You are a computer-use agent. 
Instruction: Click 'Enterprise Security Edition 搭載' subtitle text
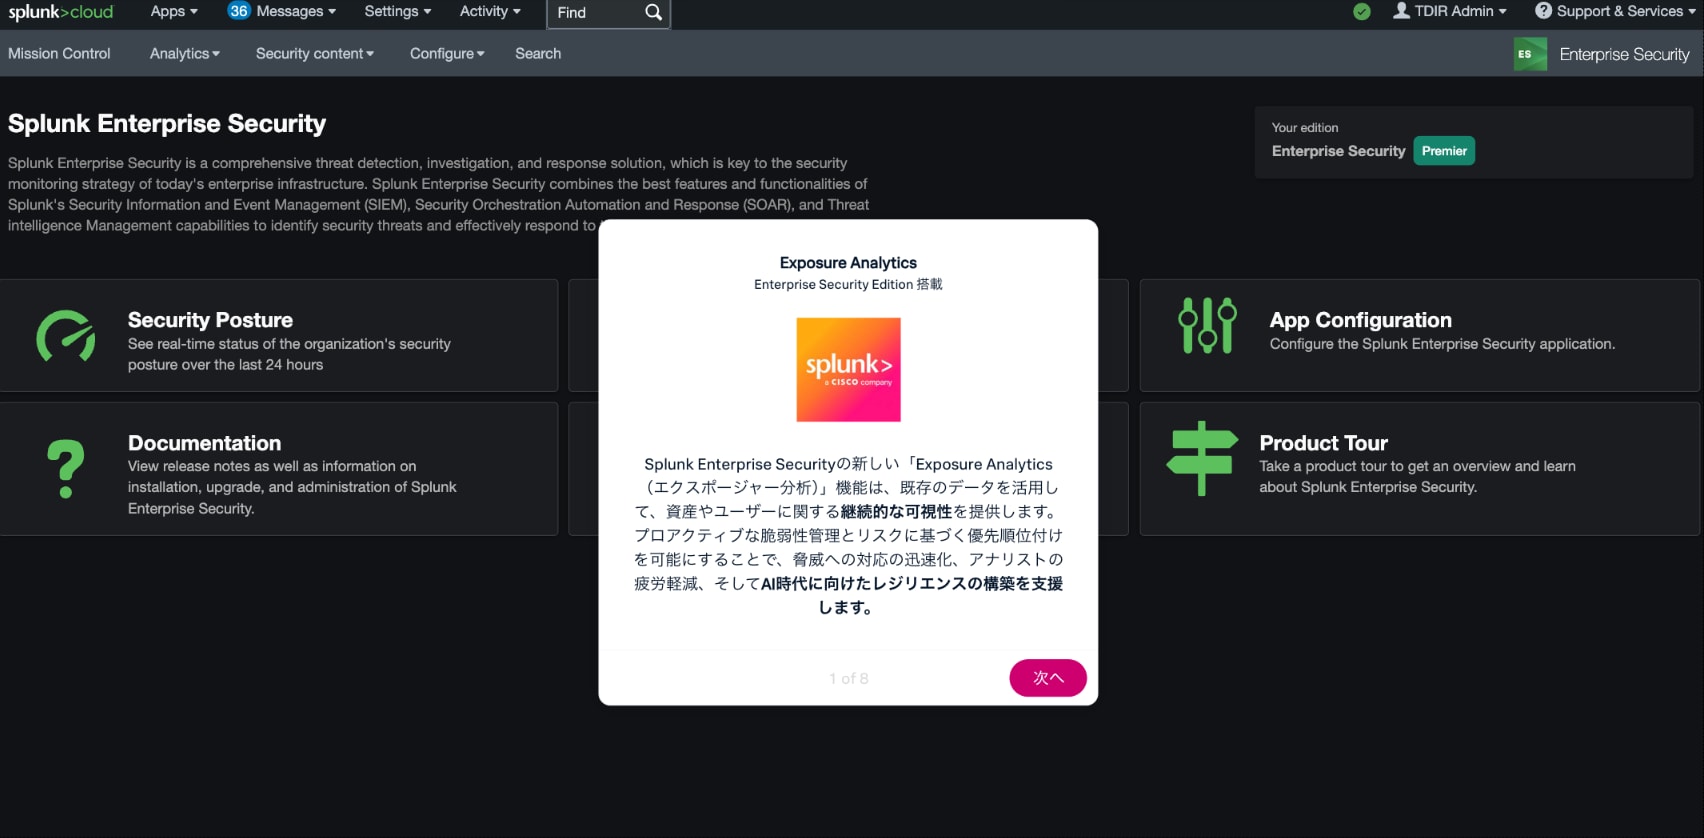[848, 285]
